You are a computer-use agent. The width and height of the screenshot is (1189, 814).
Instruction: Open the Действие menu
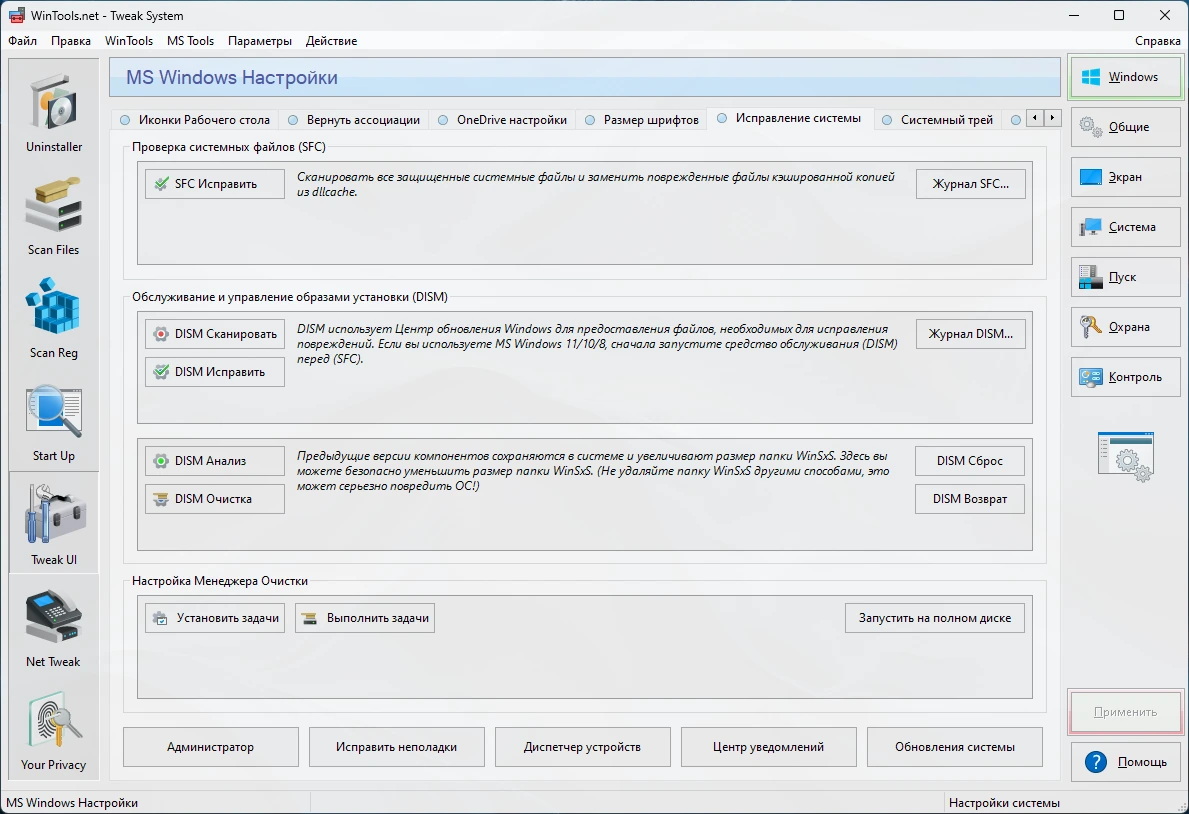click(331, 41)
